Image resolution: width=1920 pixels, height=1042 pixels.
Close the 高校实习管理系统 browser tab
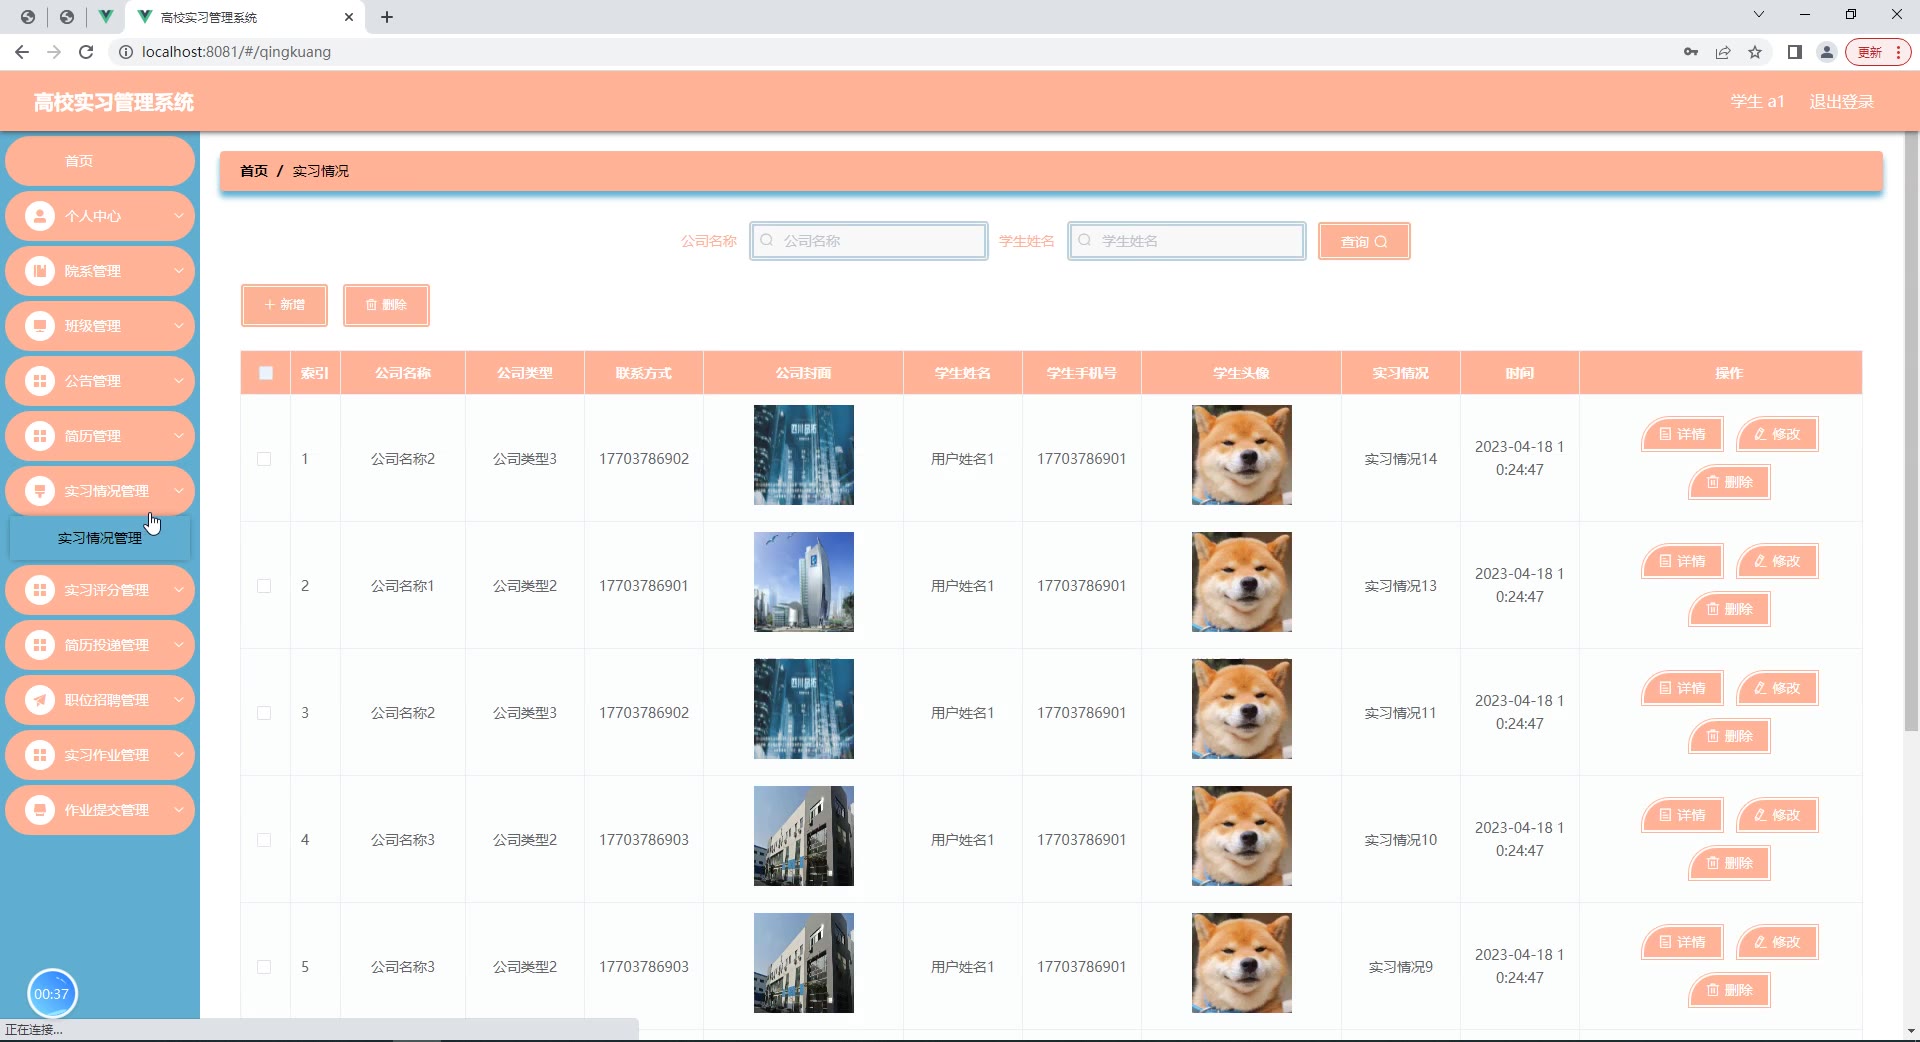[x=349, y=17]
